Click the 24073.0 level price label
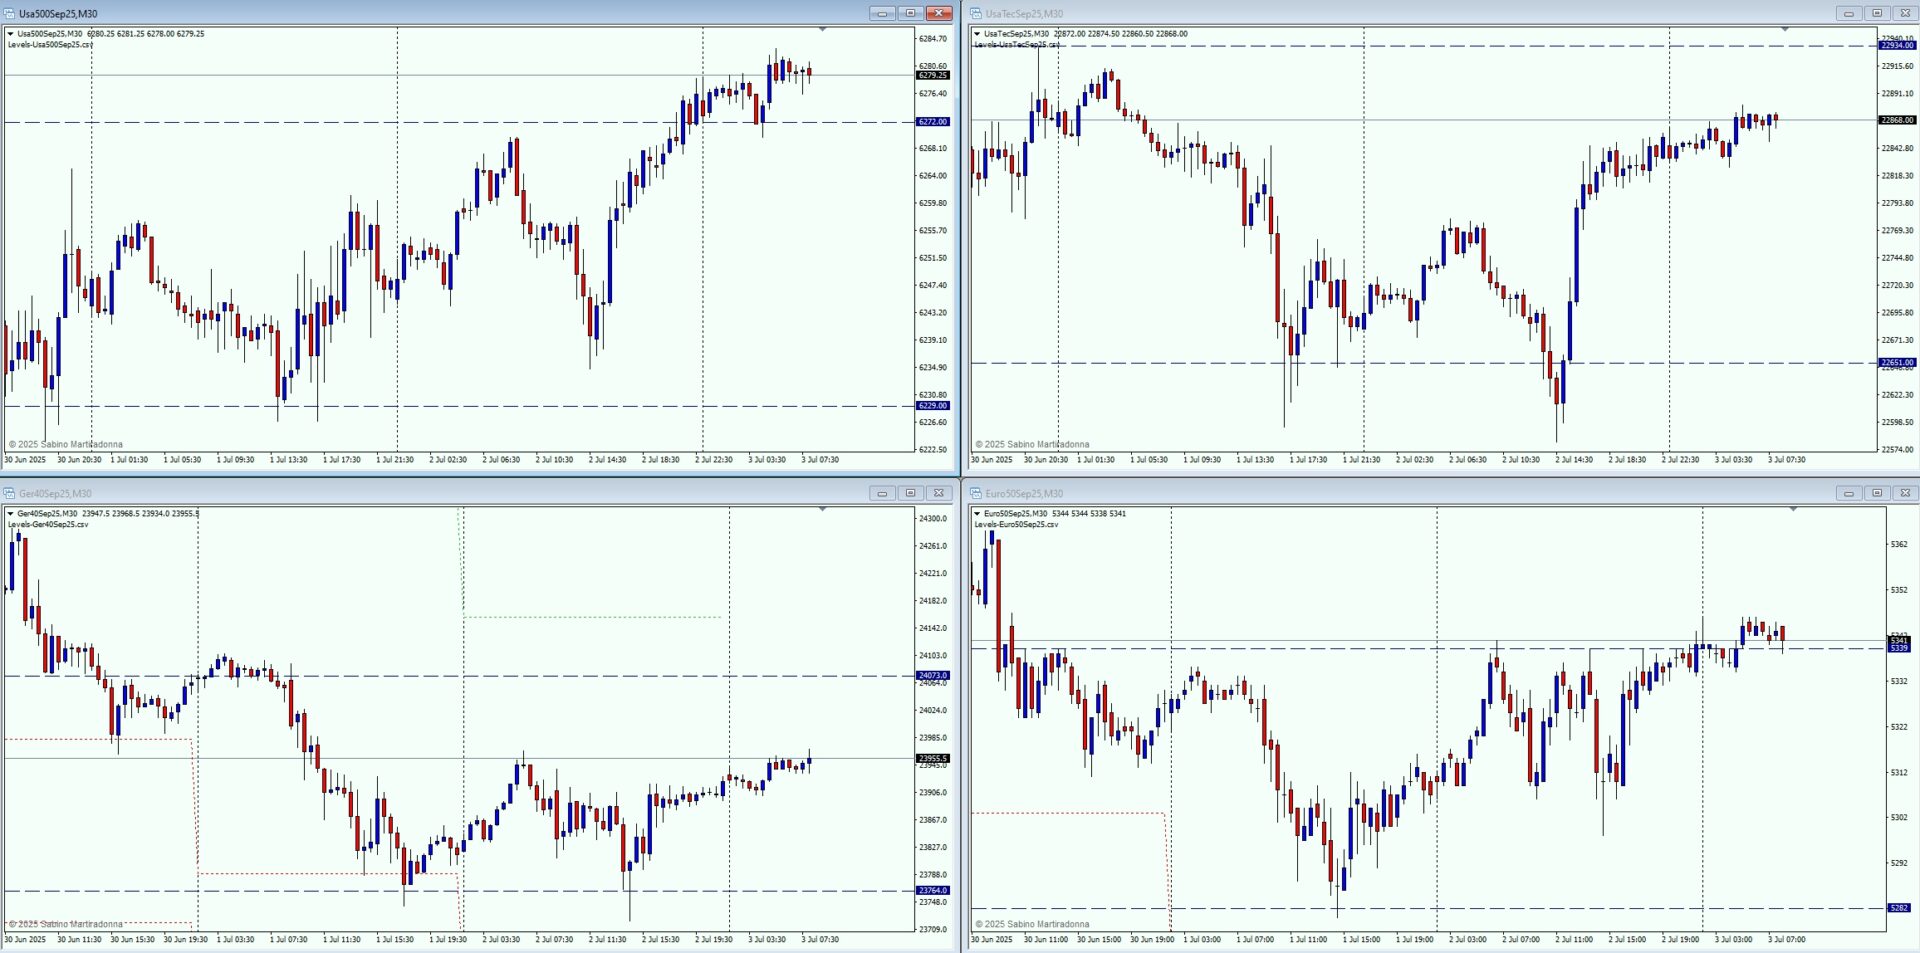This screenshot has height=953, width=1920. coord(933,676)
